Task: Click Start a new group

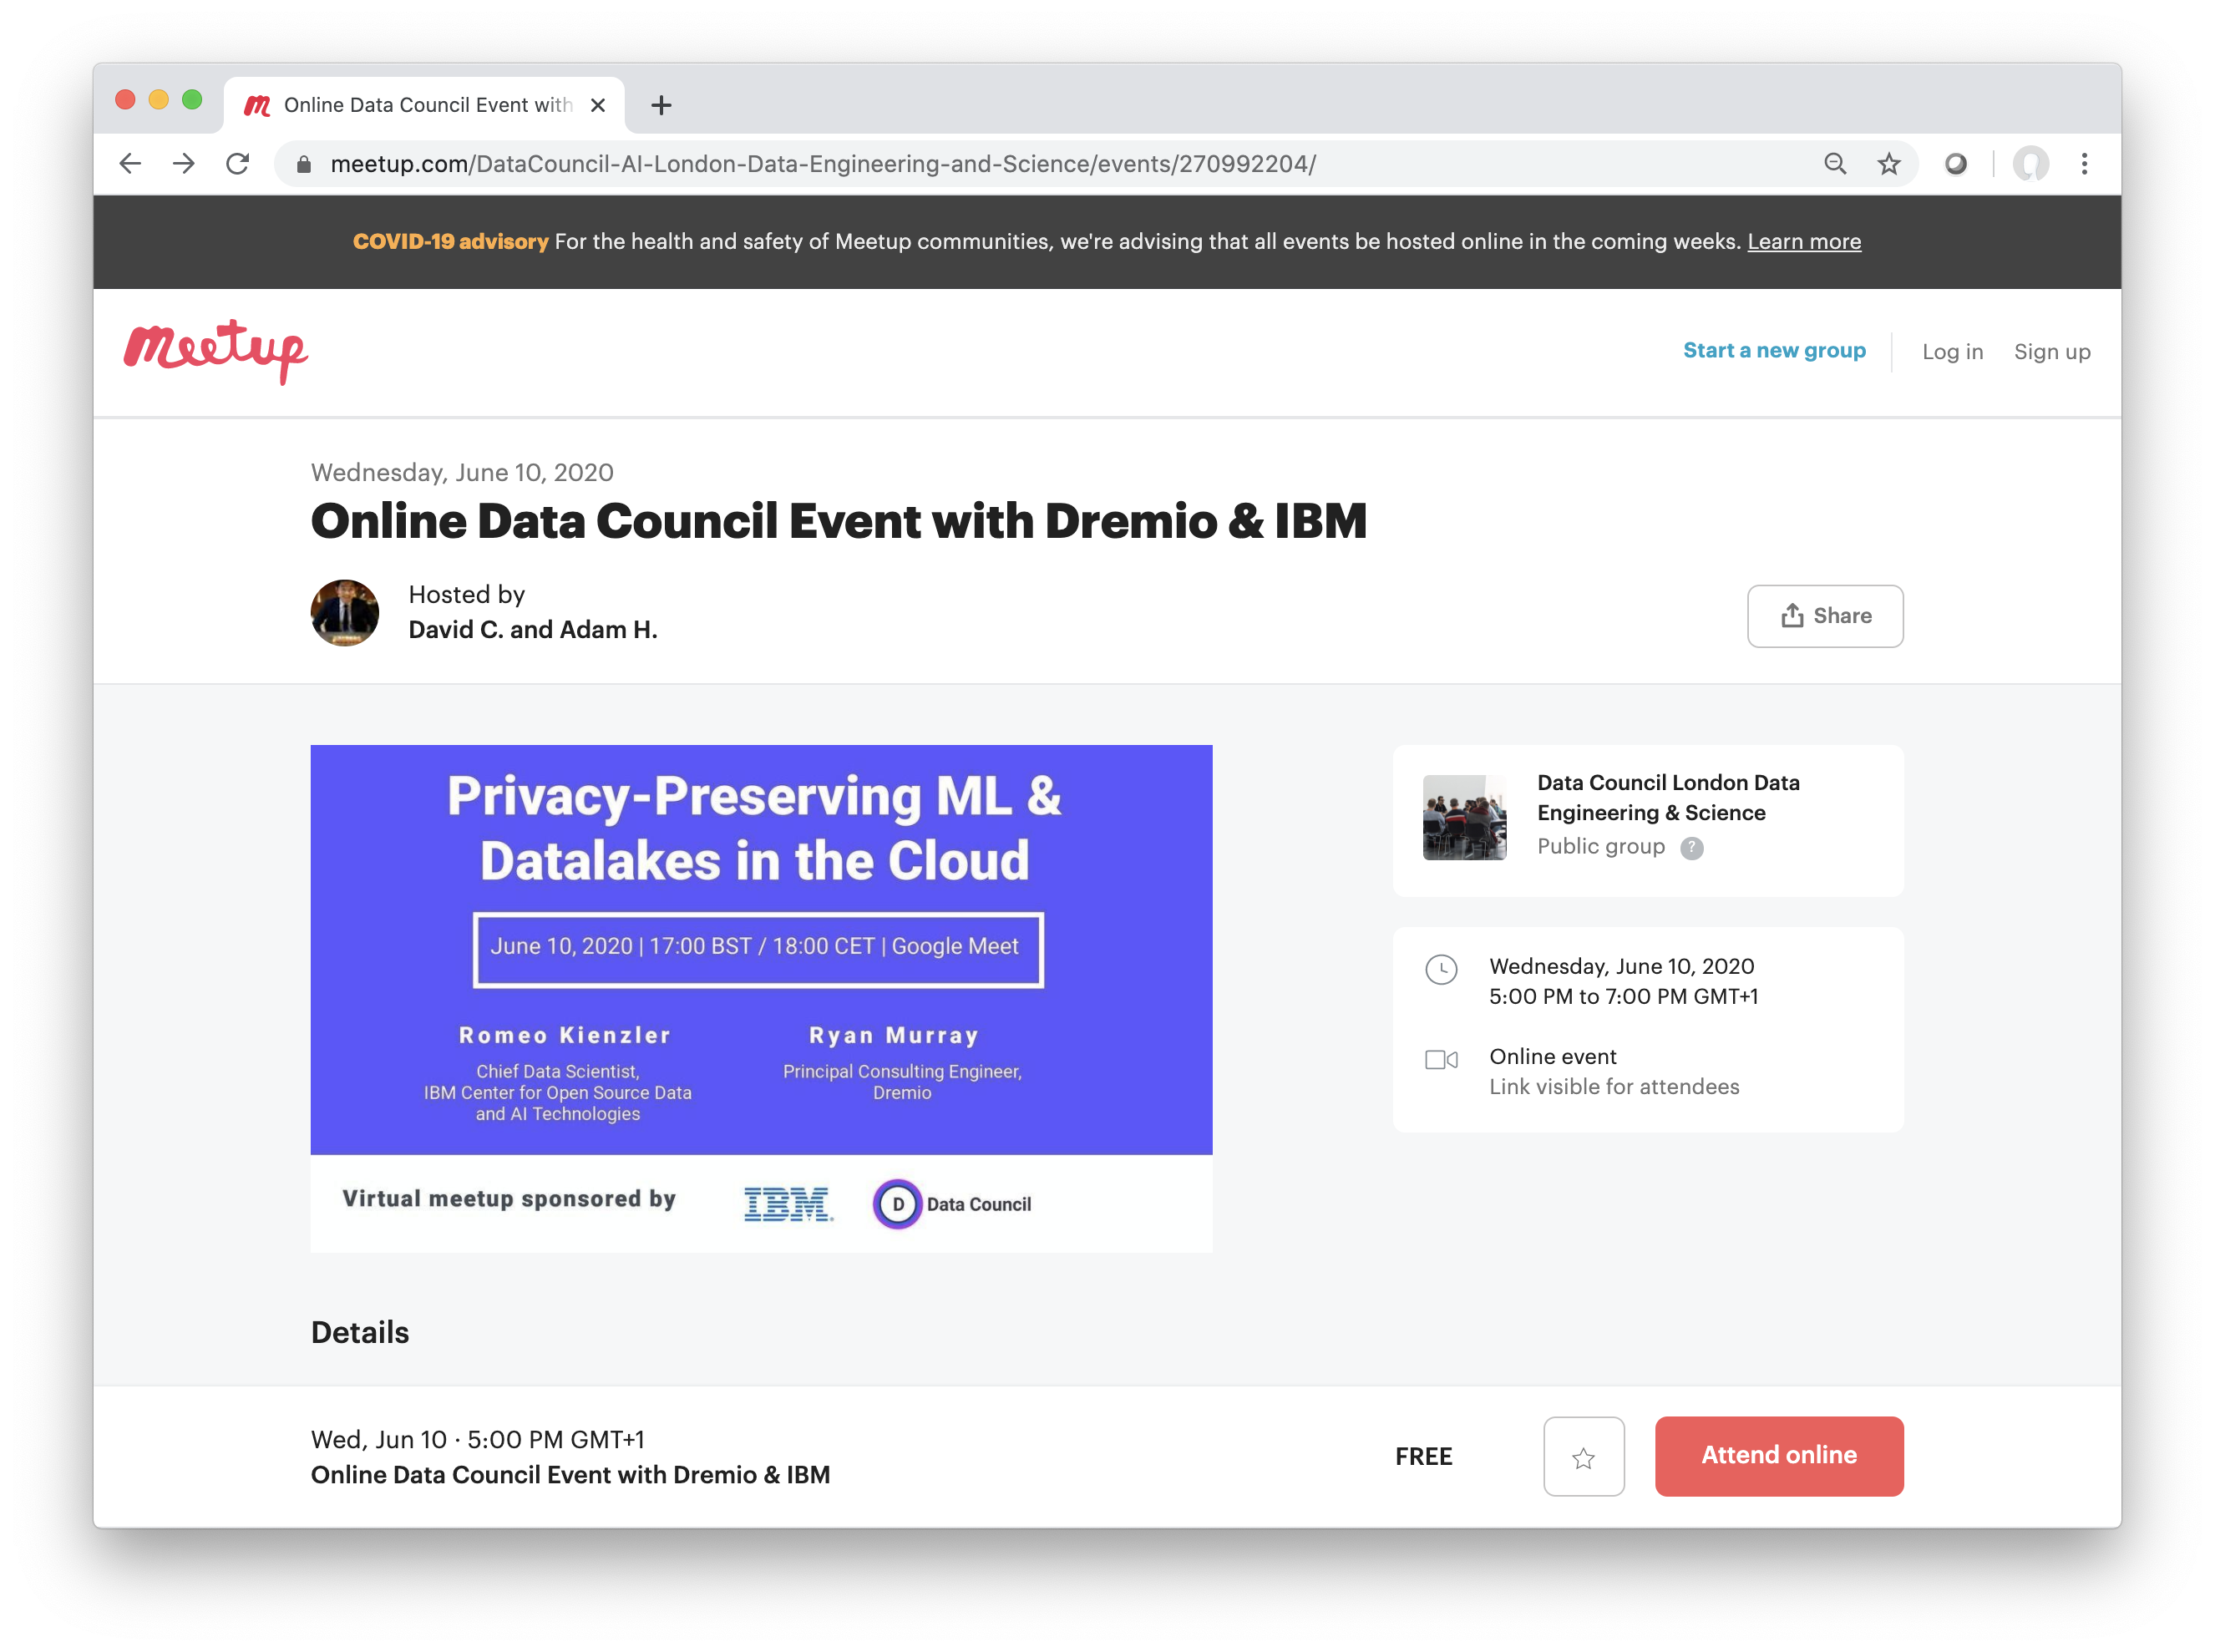Action: click(x=1773, y=350)
